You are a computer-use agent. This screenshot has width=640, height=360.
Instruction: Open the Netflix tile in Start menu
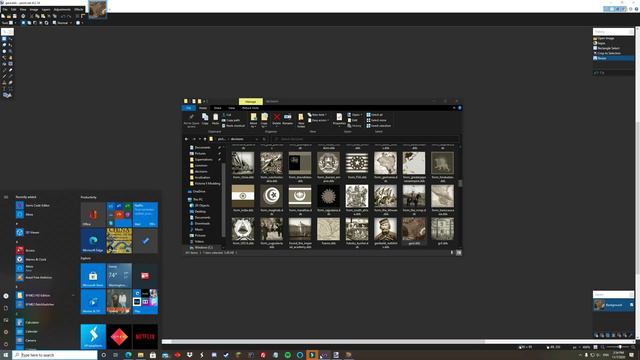coord(145,336)
